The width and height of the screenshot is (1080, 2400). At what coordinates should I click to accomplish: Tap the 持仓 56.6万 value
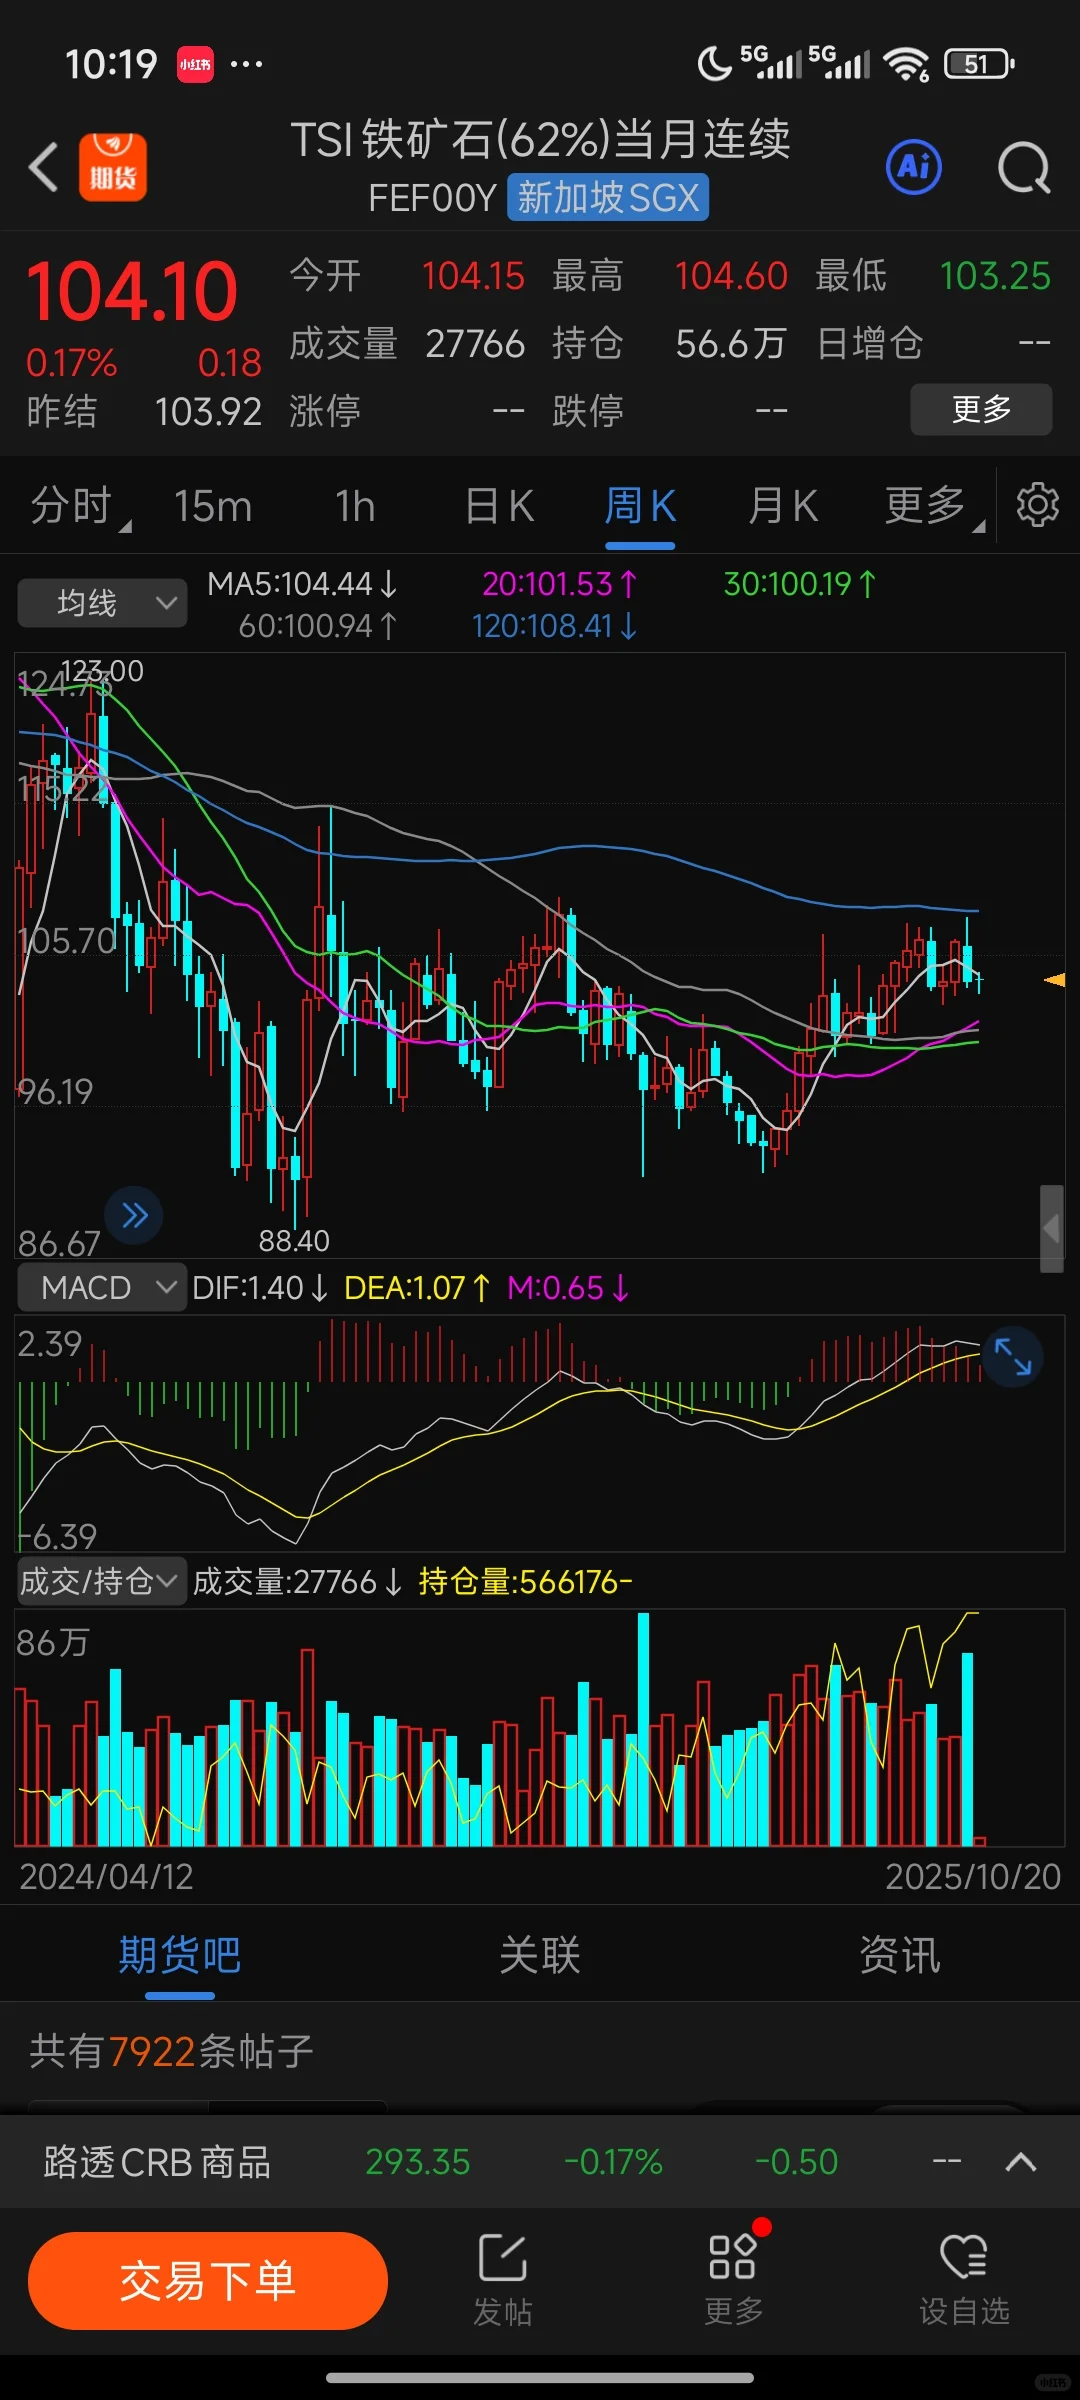pos(731,344)
